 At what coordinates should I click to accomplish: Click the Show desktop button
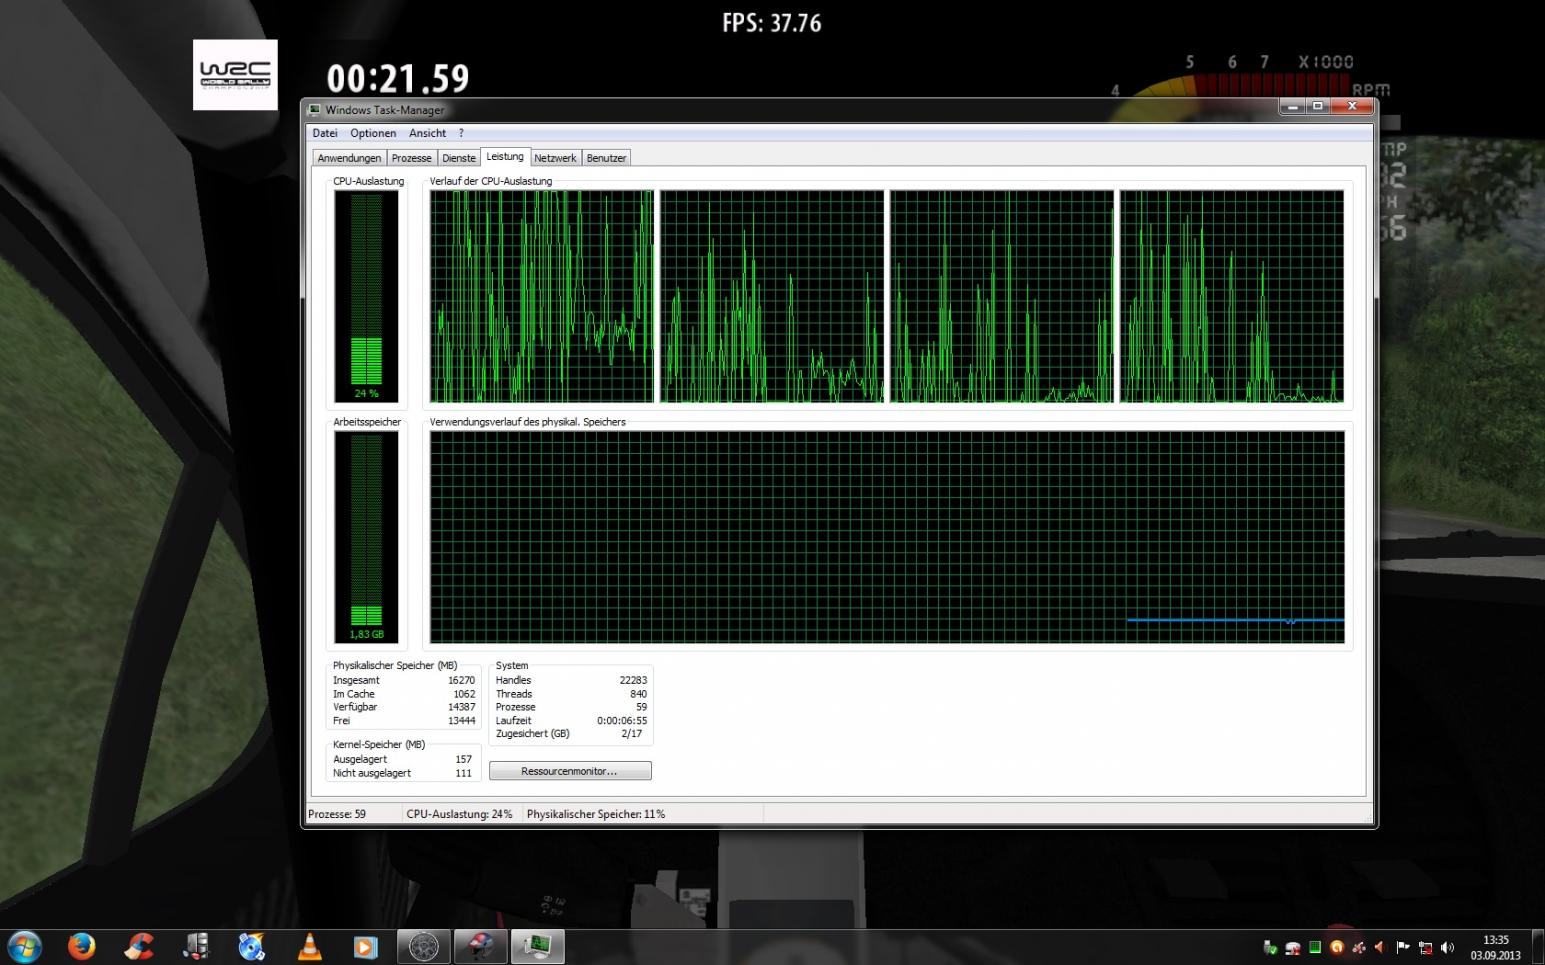[x=1538, y=946]
